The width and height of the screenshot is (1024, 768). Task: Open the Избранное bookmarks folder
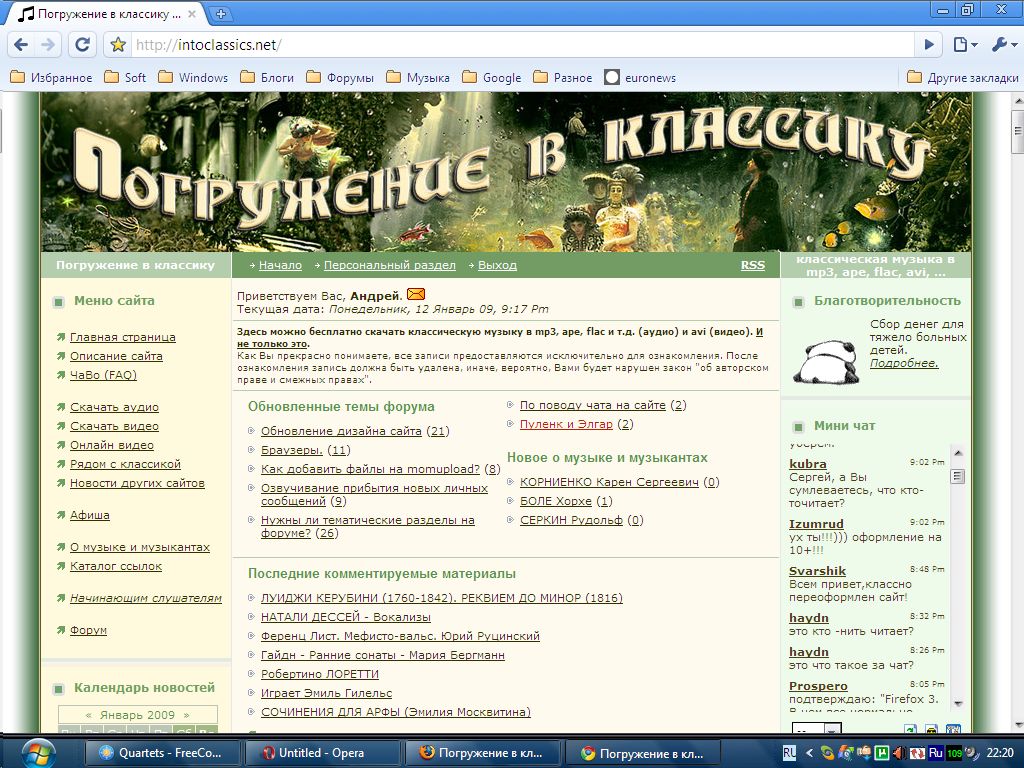[x=52, y=78]
